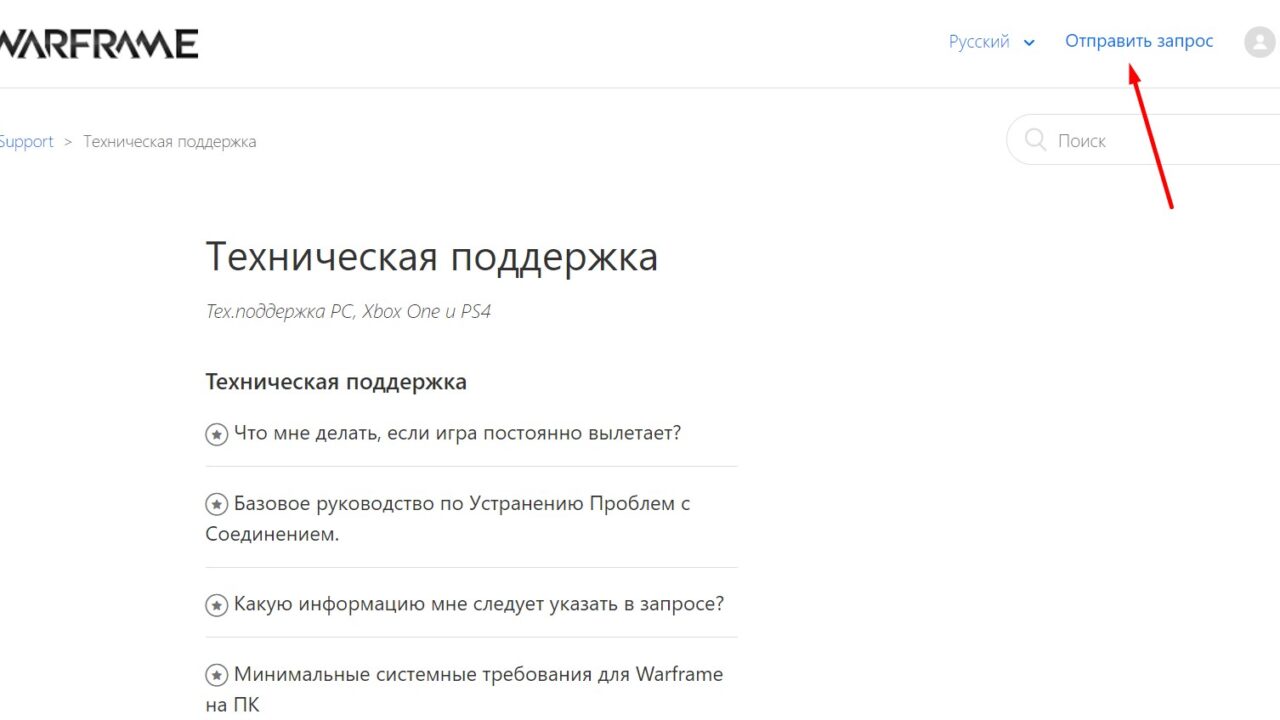Image resolution: width=1280 pixels, height=720 pixels.
Task: Go to Support in the breadcrumb
Action: (x=26, y=142)
